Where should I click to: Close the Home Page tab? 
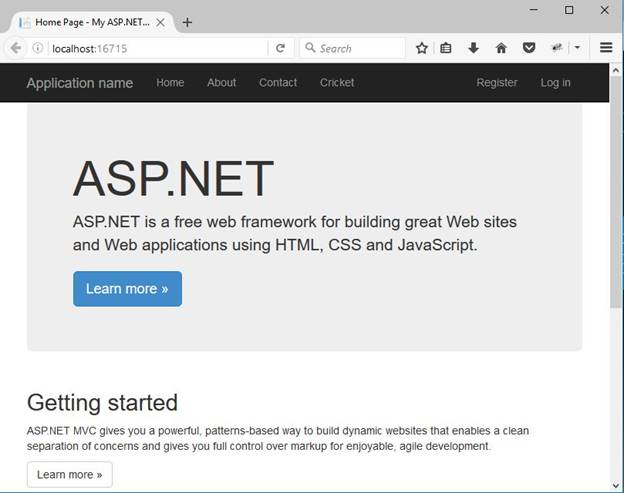coord(160,22)
